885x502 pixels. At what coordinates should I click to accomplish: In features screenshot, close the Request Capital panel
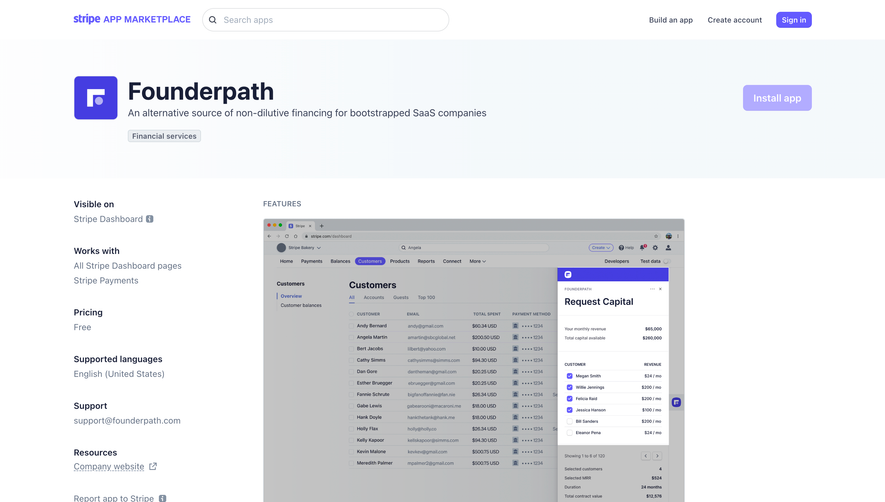coord(660,289)
